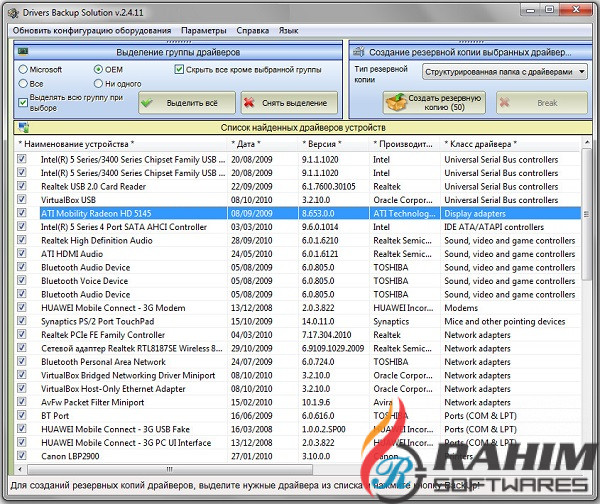Sort by Производитель column header
The height and width of the screenshot is (504, 600).
pyautogui.click(x=403, y=144)
